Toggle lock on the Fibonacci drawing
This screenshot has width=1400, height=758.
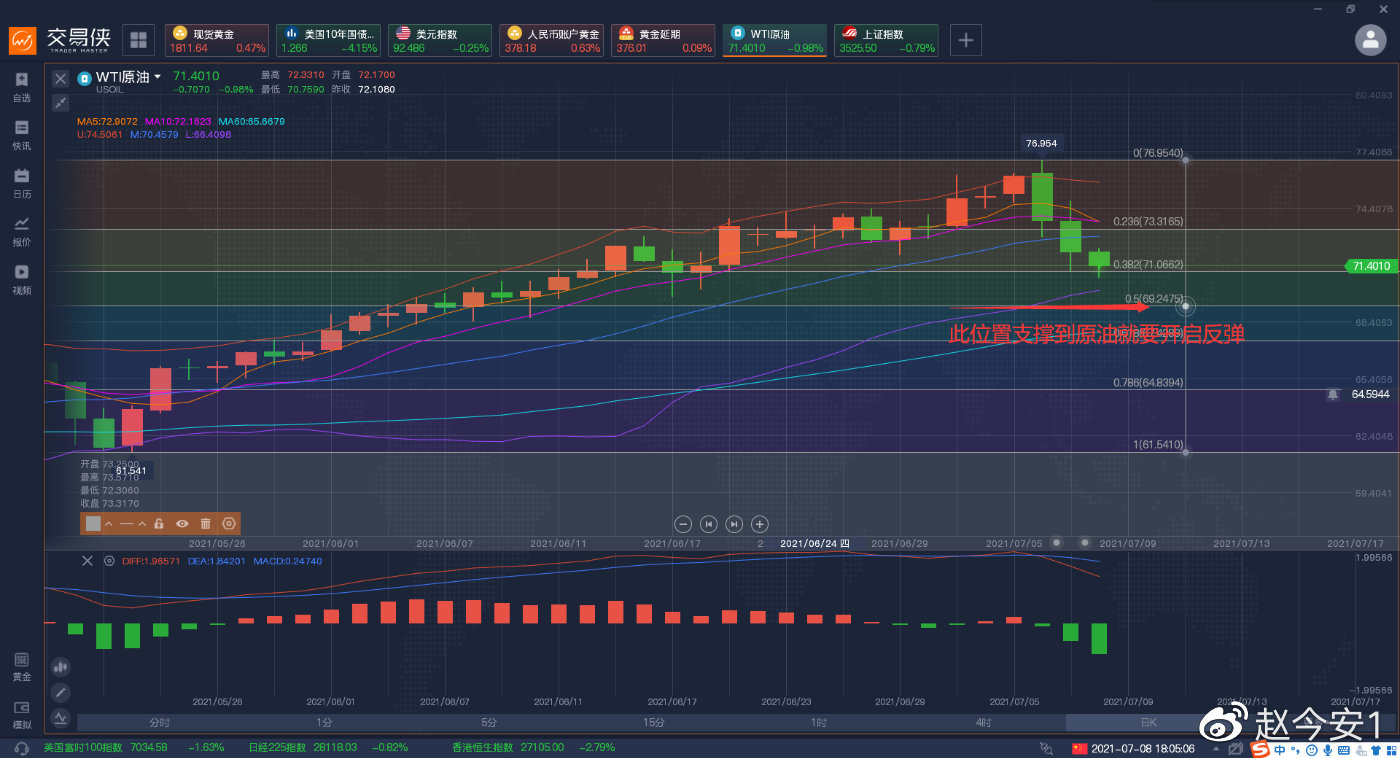click(x=159, y=523)
